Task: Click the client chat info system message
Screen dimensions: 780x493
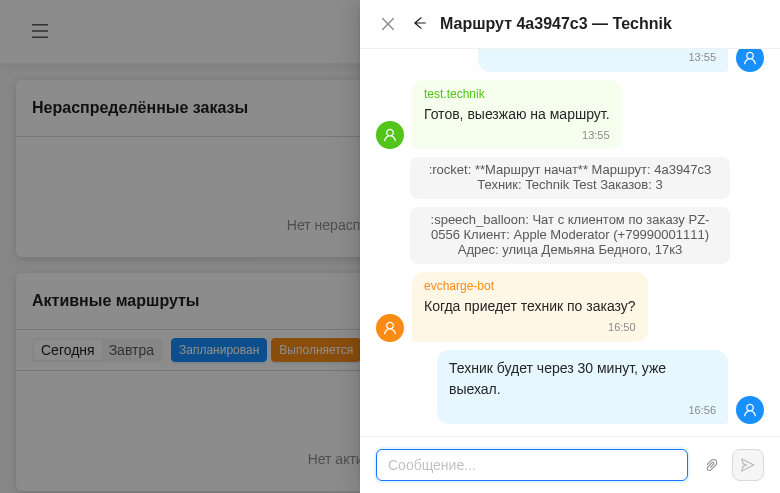Action: coord(570,235)
